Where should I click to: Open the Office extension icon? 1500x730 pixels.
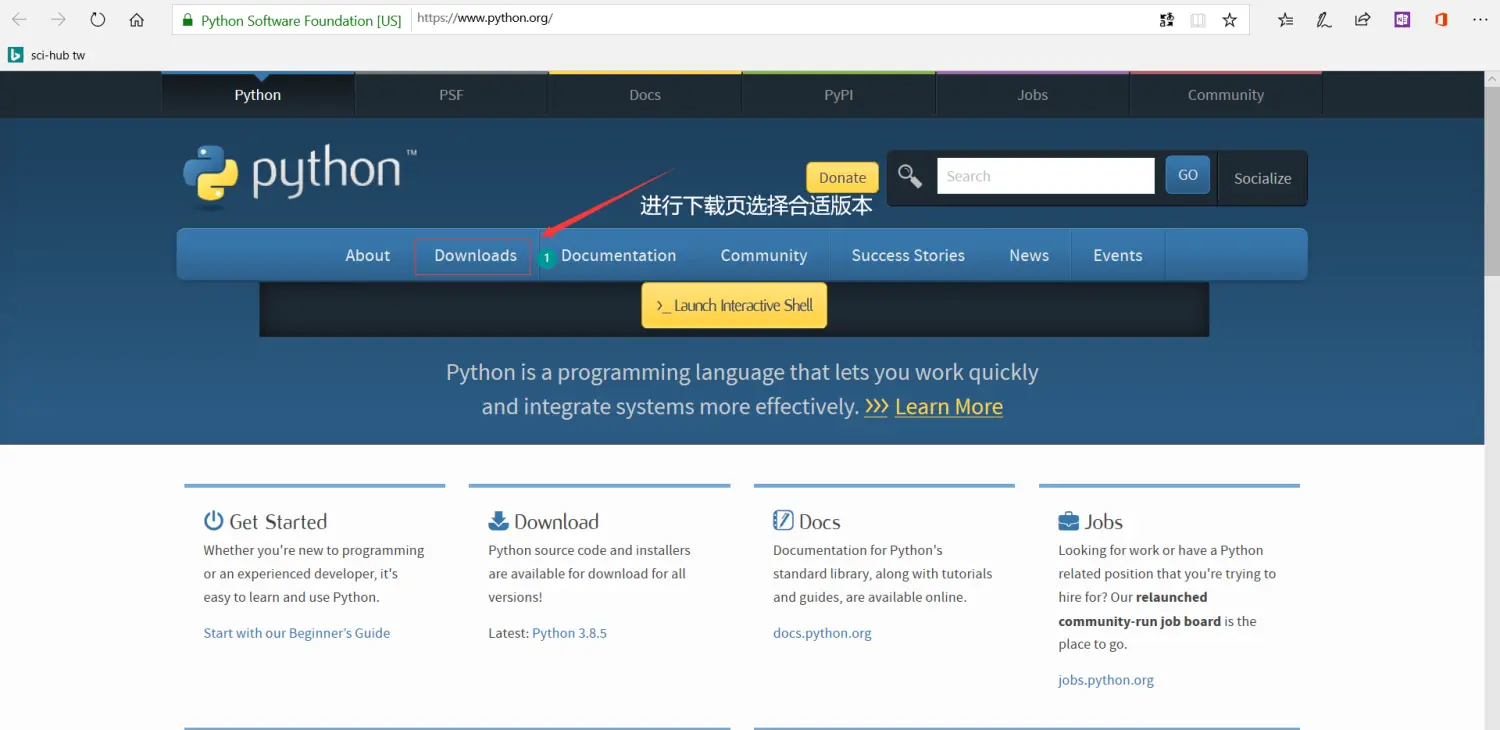click(x=1441, y=20)
